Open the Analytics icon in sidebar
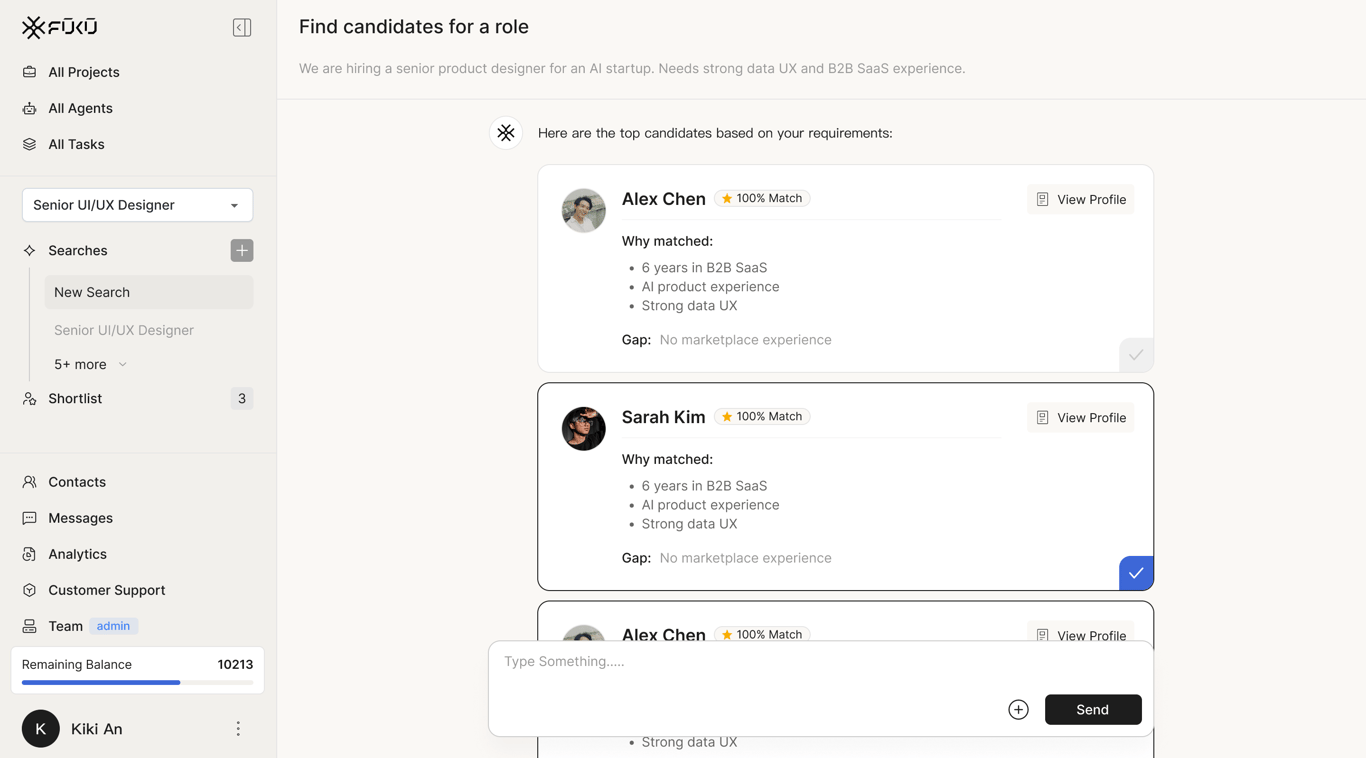1366x758 pixels. pyautogui.click(x=29, y=554)
